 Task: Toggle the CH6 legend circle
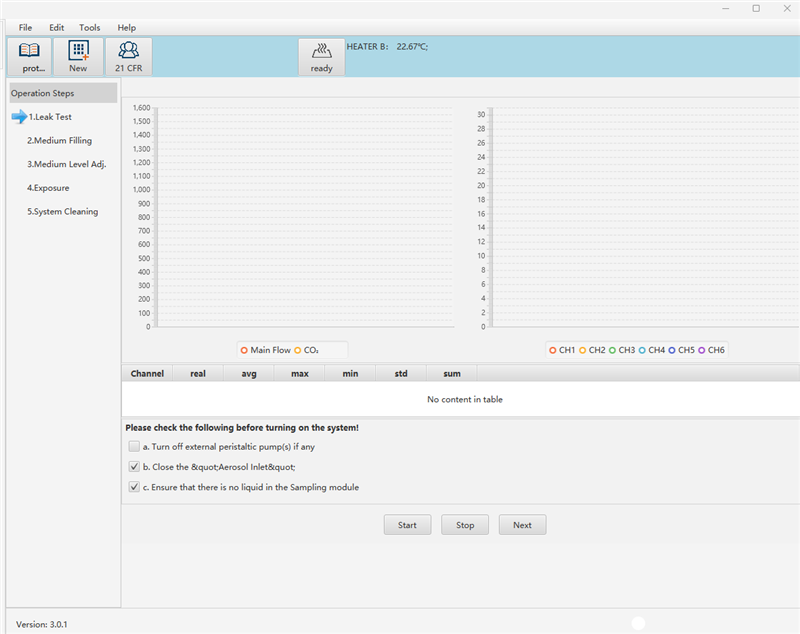pyautogui.click(x=702, y=350)
